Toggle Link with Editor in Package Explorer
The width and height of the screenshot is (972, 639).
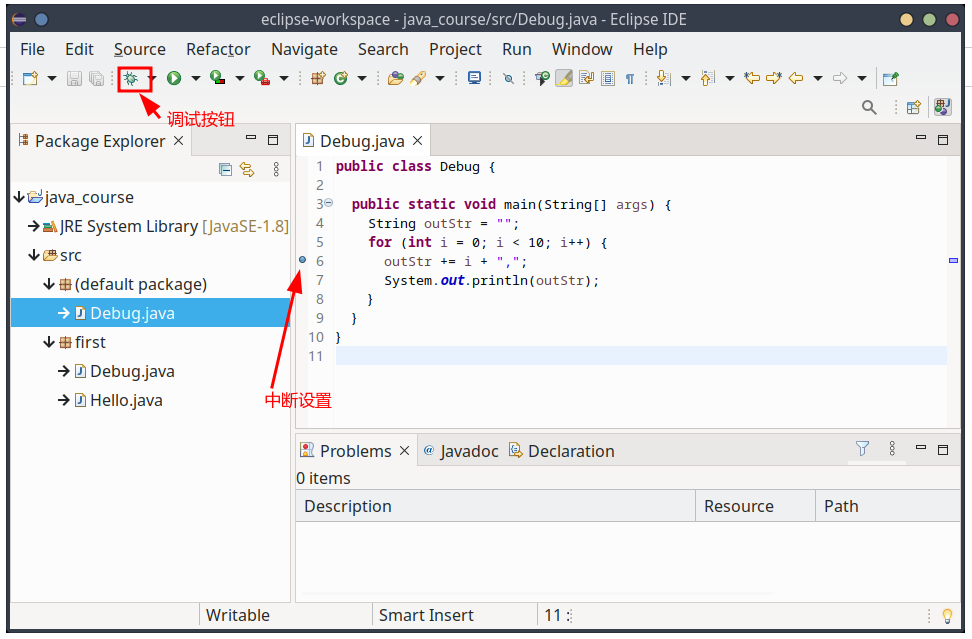pos(247,170)
